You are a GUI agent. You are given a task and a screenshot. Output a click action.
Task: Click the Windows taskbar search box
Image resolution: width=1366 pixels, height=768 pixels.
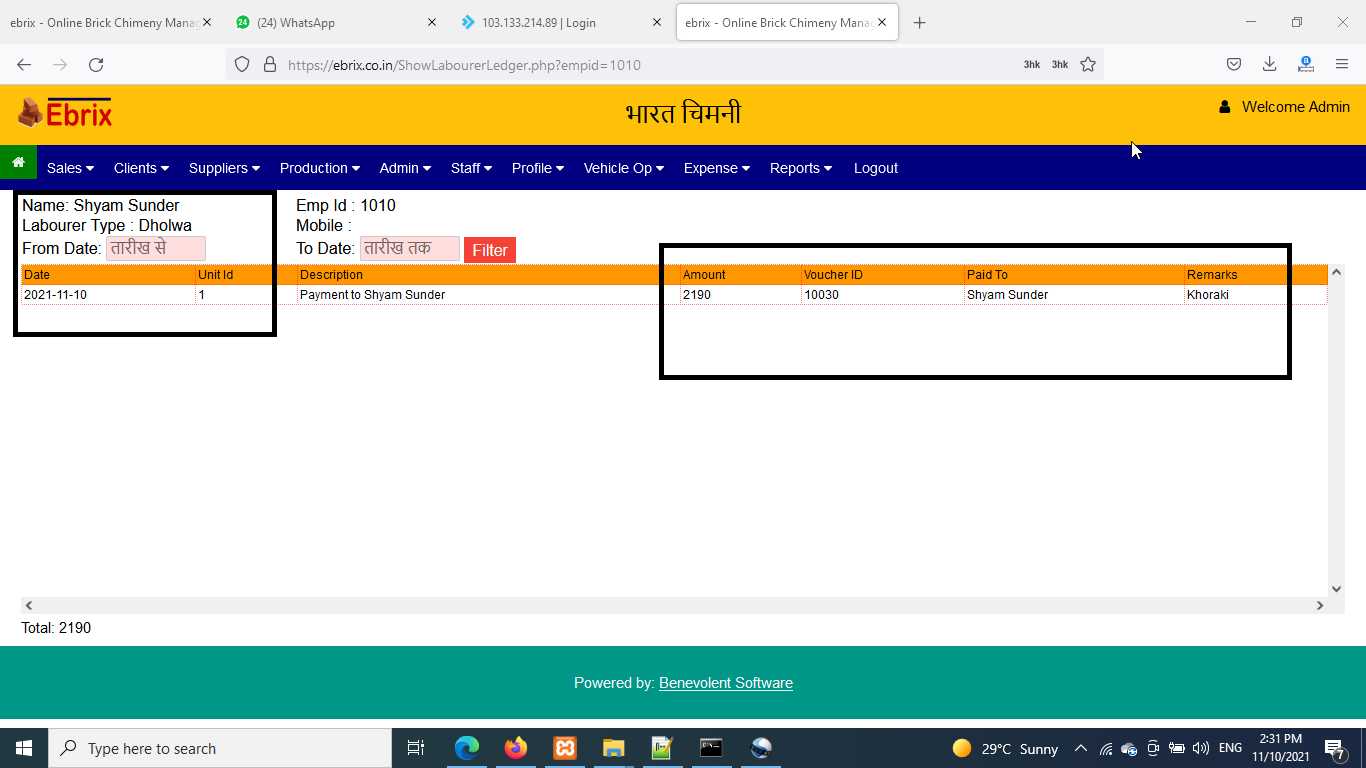(220, 748)
